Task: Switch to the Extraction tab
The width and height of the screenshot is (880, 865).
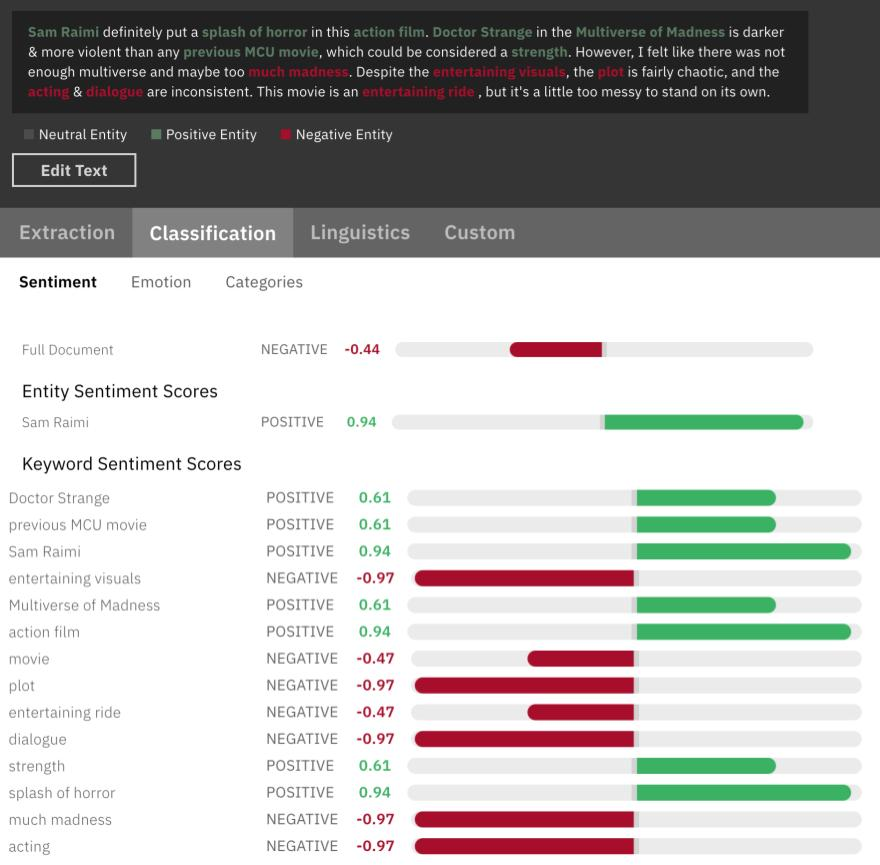Action: pos(67,233)
